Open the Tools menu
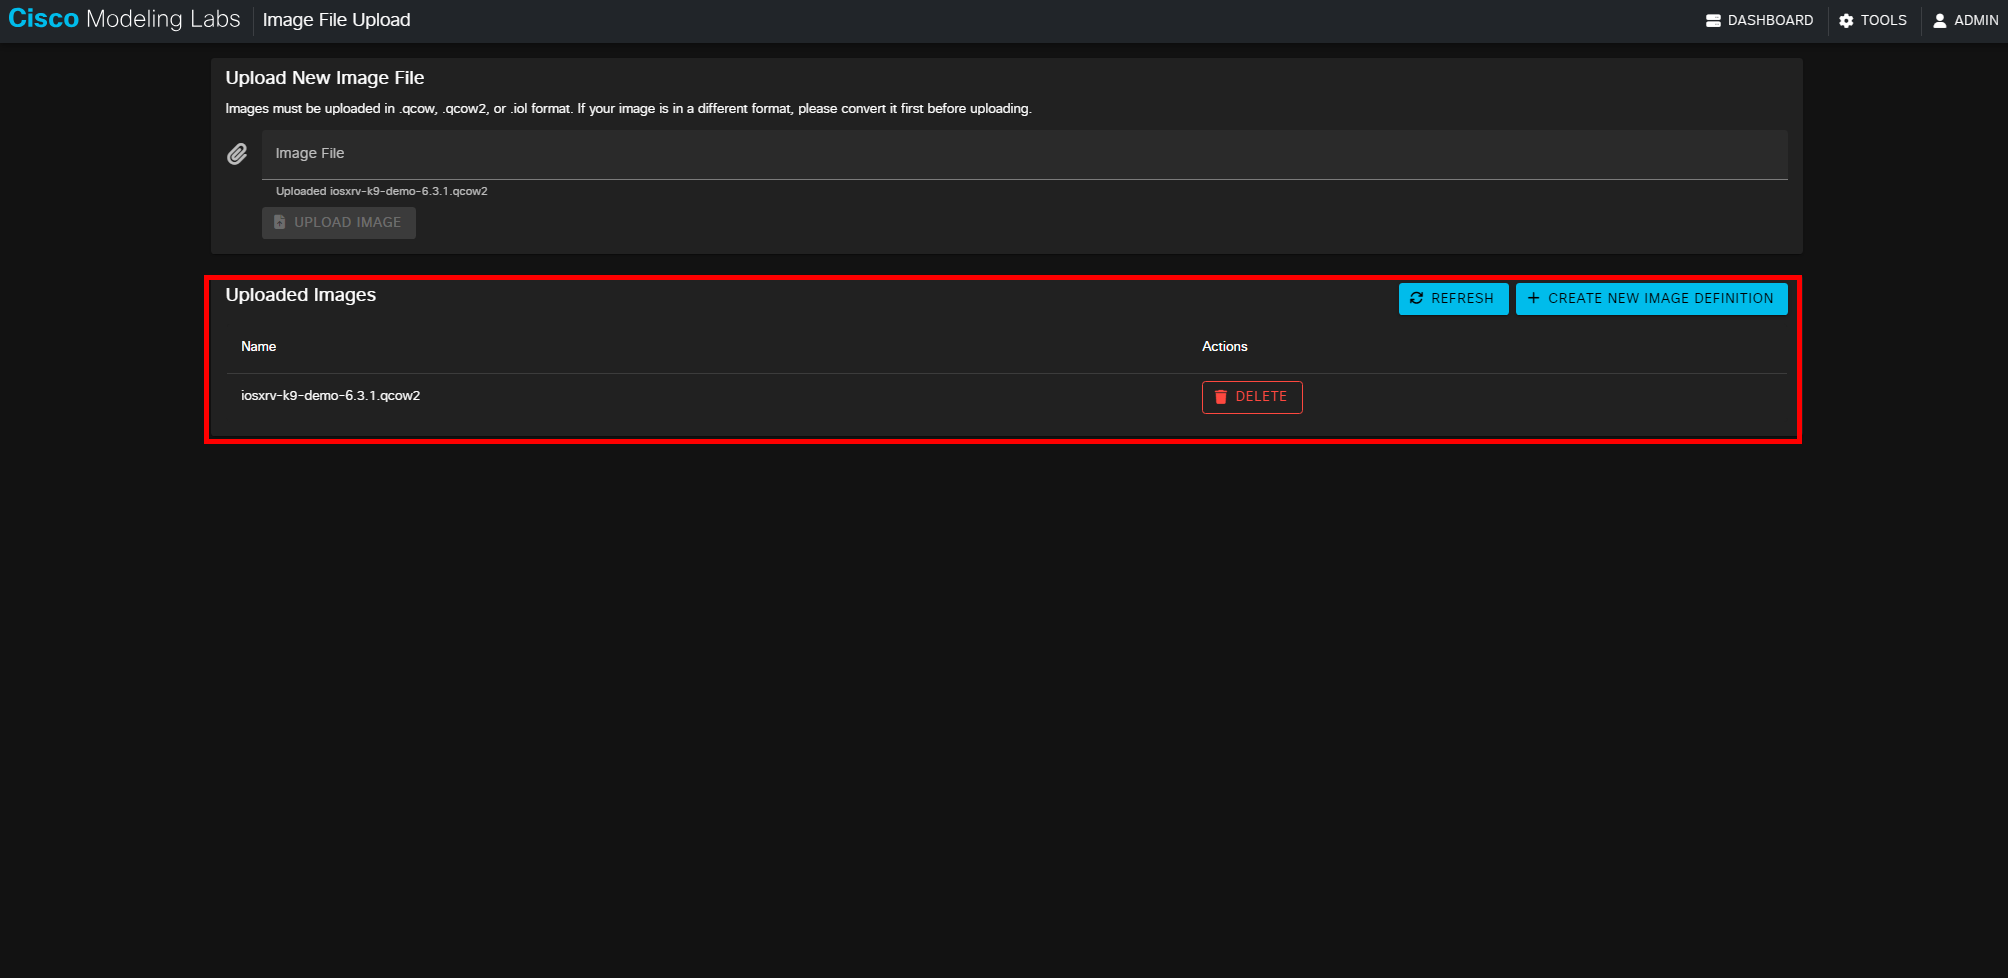 coord(1872,20)
